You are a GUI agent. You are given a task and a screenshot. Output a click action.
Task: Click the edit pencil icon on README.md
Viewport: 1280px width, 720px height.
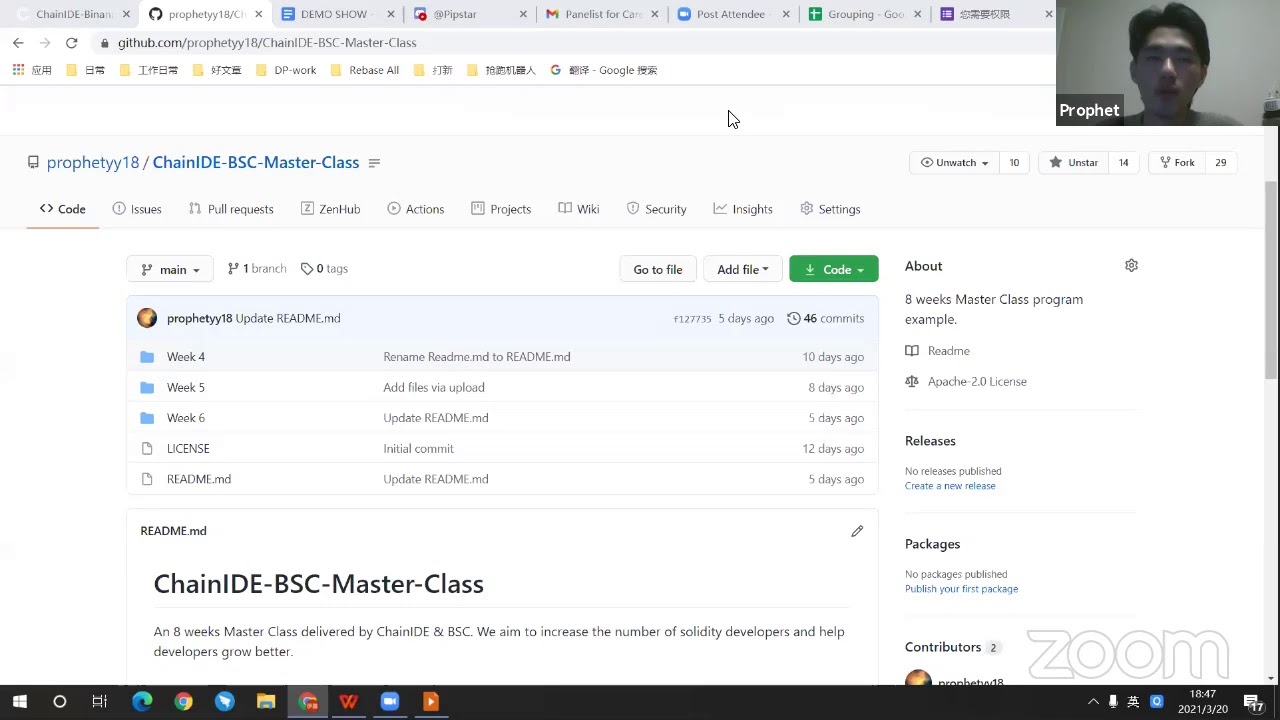[x=857, y=531]
